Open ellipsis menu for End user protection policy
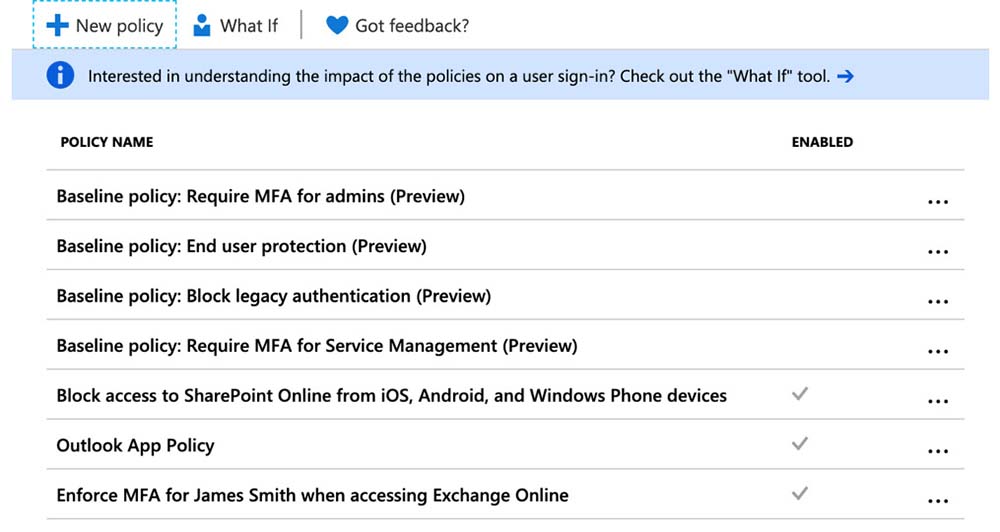Image resolution: width=1000 pixels, height=532 pixels. 937,252
